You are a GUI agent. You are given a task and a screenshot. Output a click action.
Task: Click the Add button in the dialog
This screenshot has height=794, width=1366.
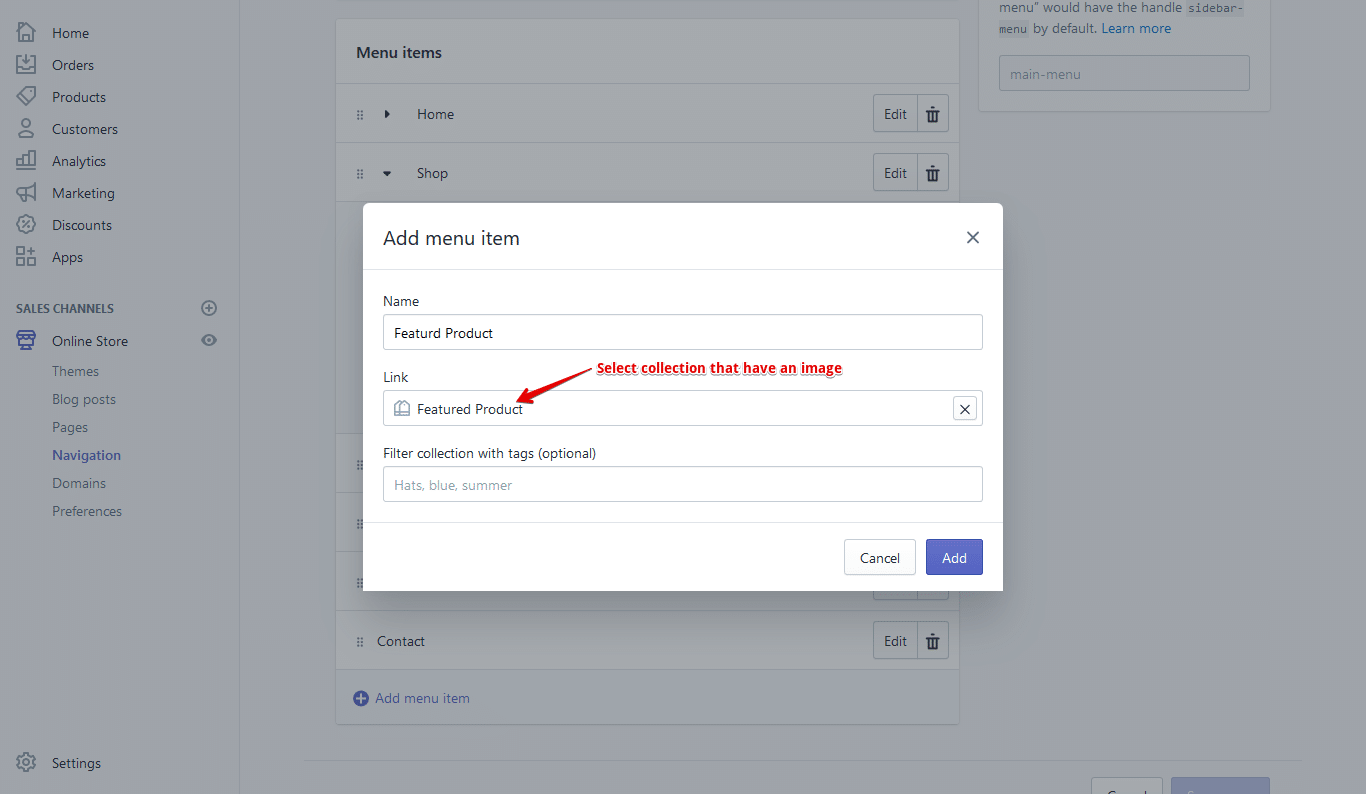click(x=953, y=557)
